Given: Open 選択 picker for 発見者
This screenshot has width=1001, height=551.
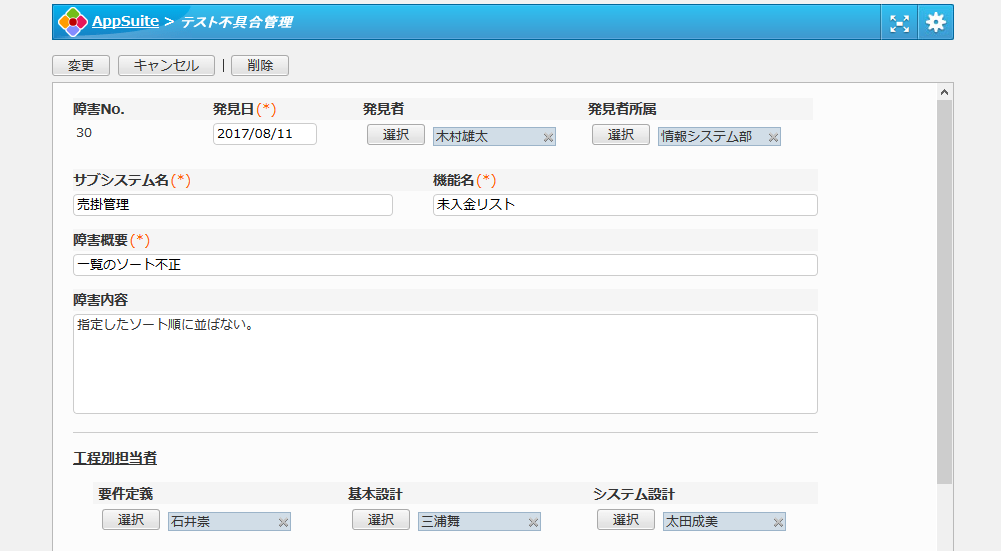Looking at the screenshot, I should [396, 135].
